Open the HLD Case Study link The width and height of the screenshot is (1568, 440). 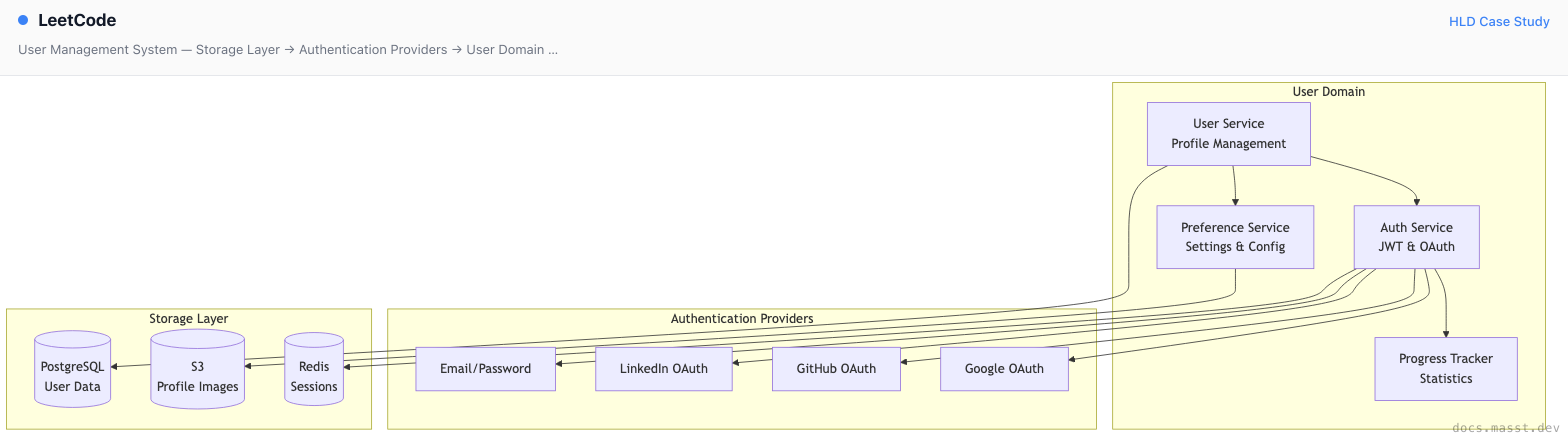(1499, 21)
